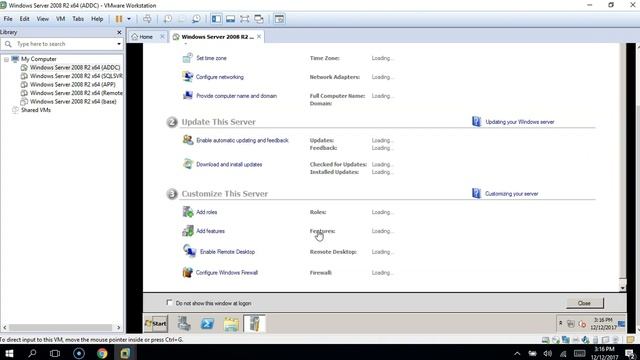Close the Library panel
The image size is (640, 360).
click(119, 32)
